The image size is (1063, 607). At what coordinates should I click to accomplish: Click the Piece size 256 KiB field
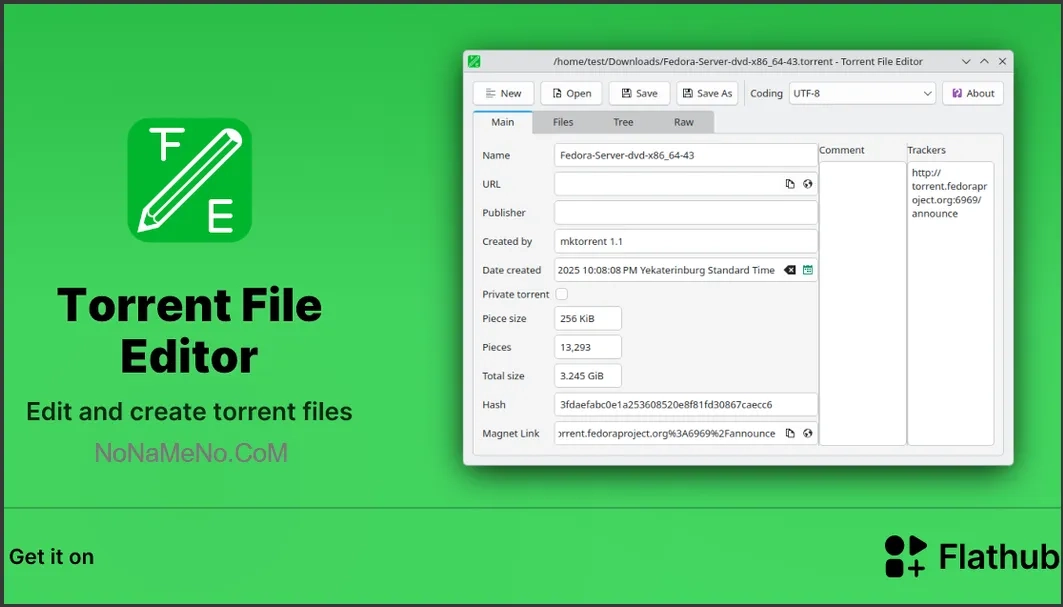pos(588,318)
